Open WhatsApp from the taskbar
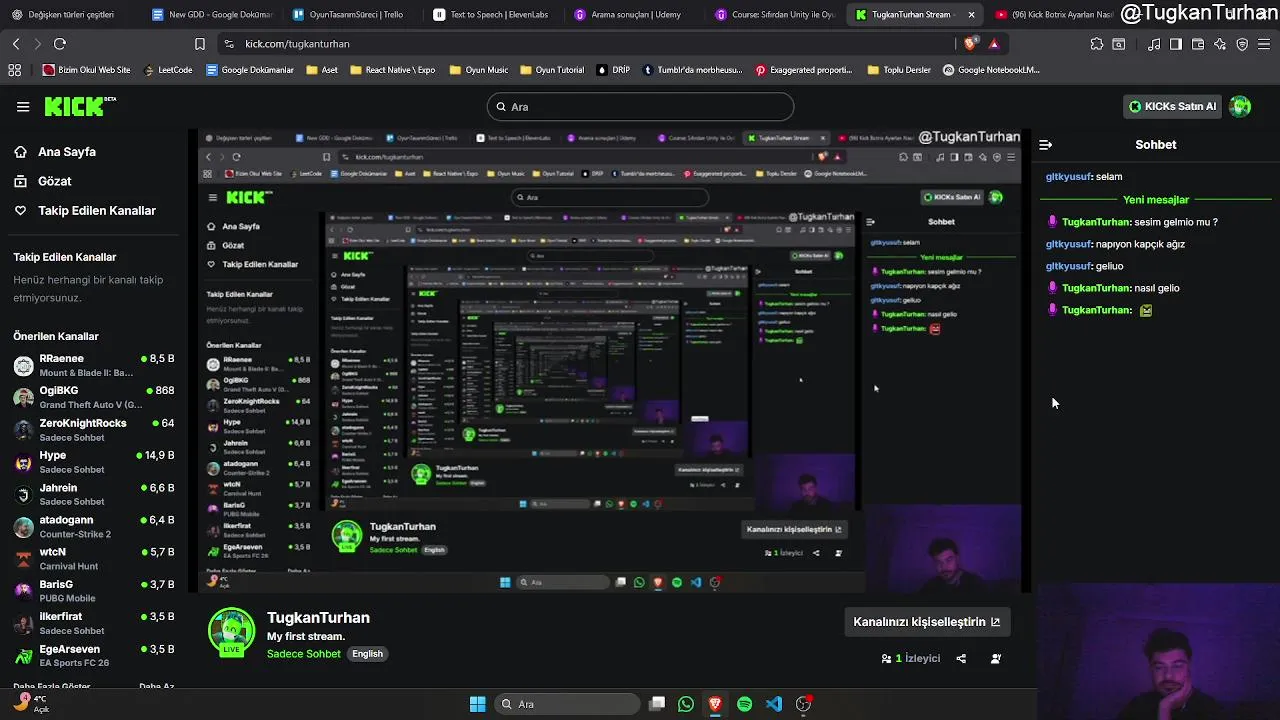 (686, 704)
